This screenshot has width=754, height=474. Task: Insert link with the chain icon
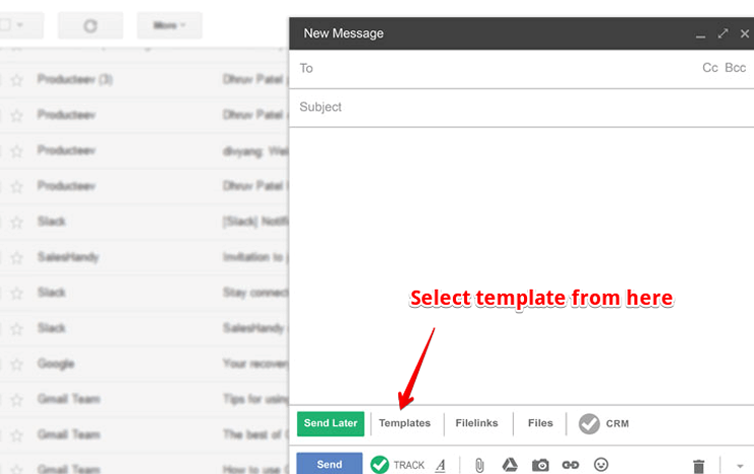[x=570, y=465]
